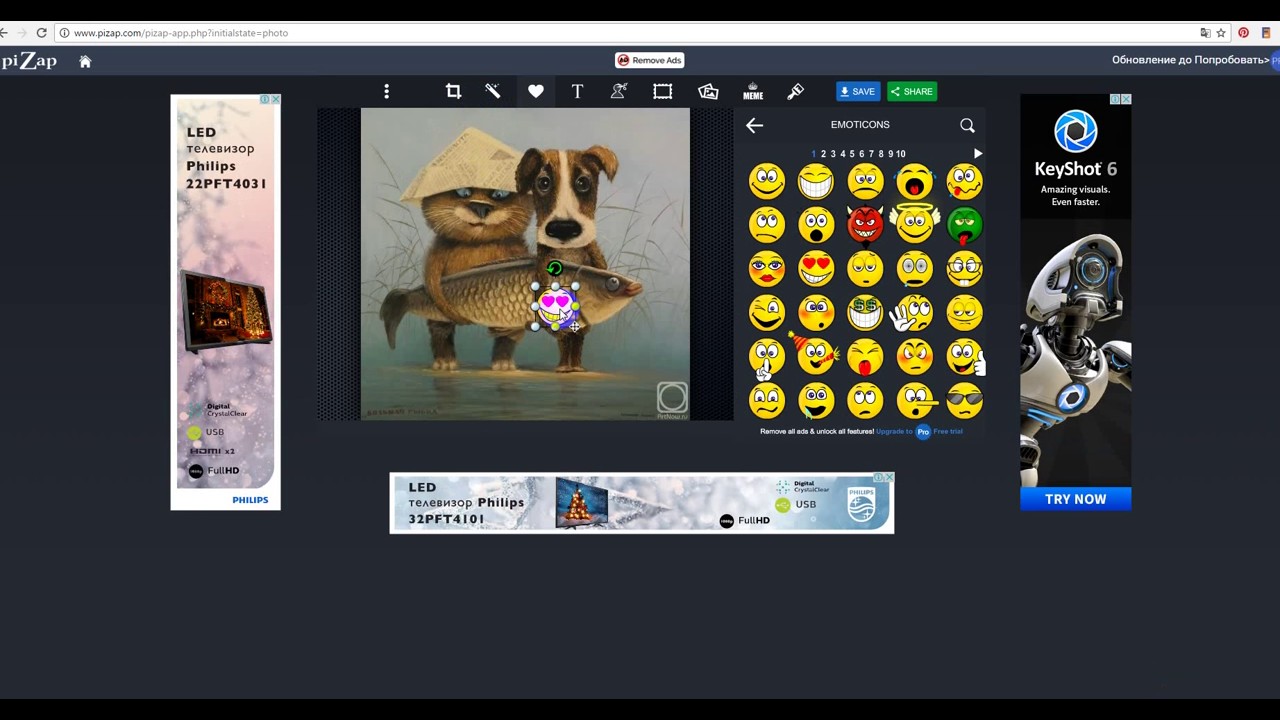1280x720 pixels.
Task: Open the three-dot more options menu
Action: tap(386, 91)
